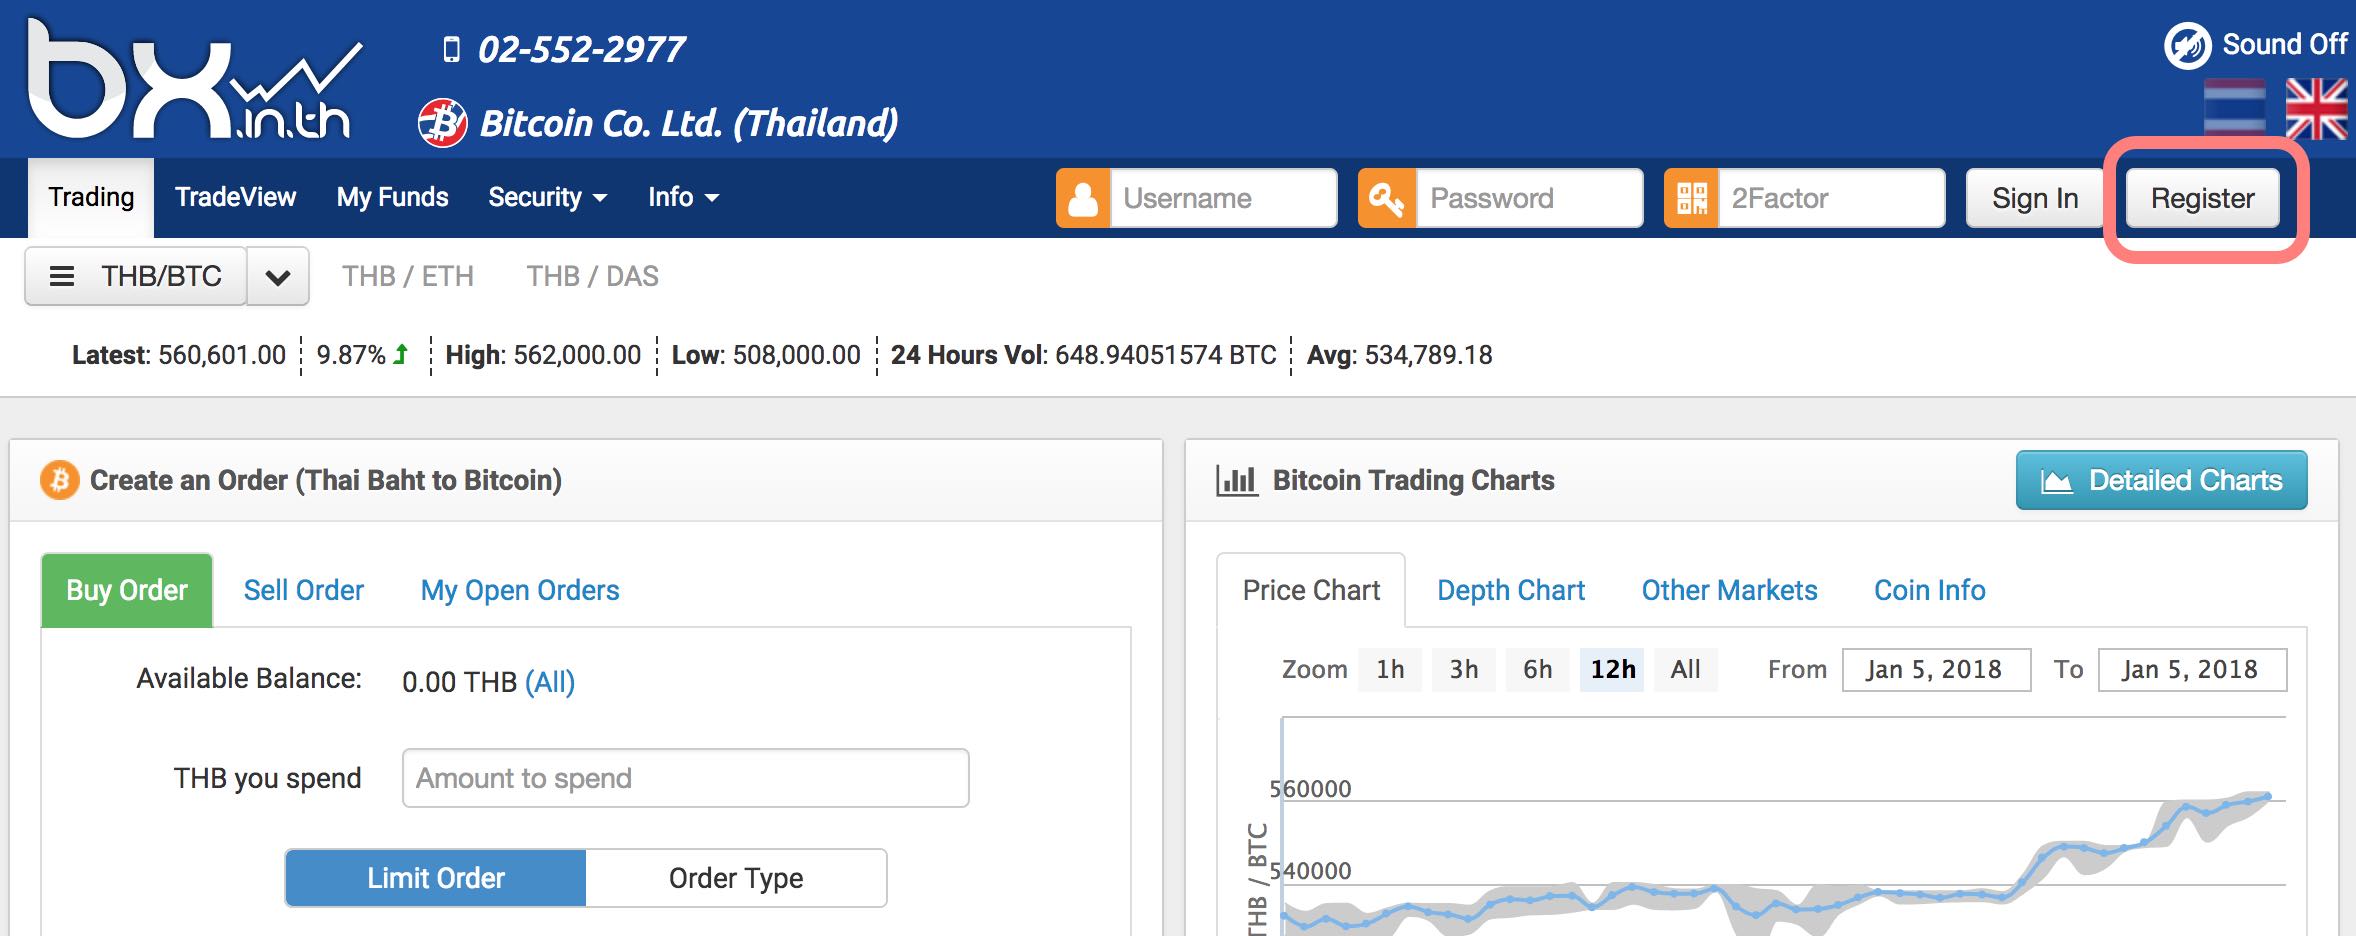
Task: Open Detailed Charts
Action: [2162, 480]
